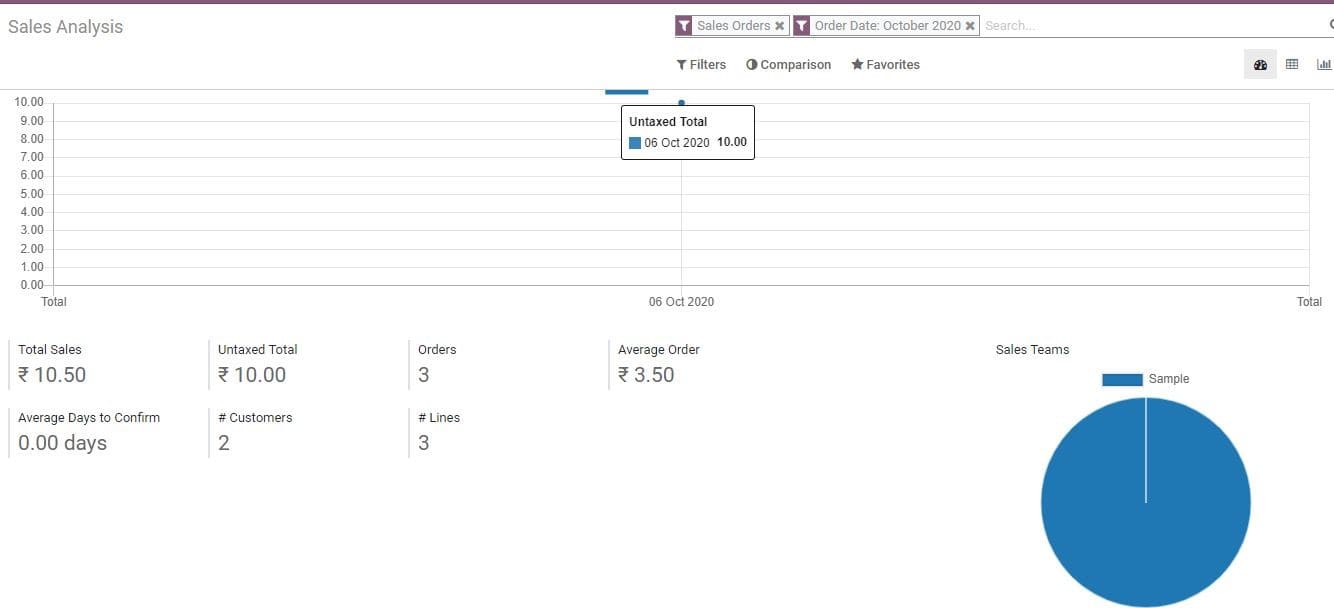Switch to Graph view
This screenshot has width=1334, height=608.
pyautogui.click(x=1324, y=63)
